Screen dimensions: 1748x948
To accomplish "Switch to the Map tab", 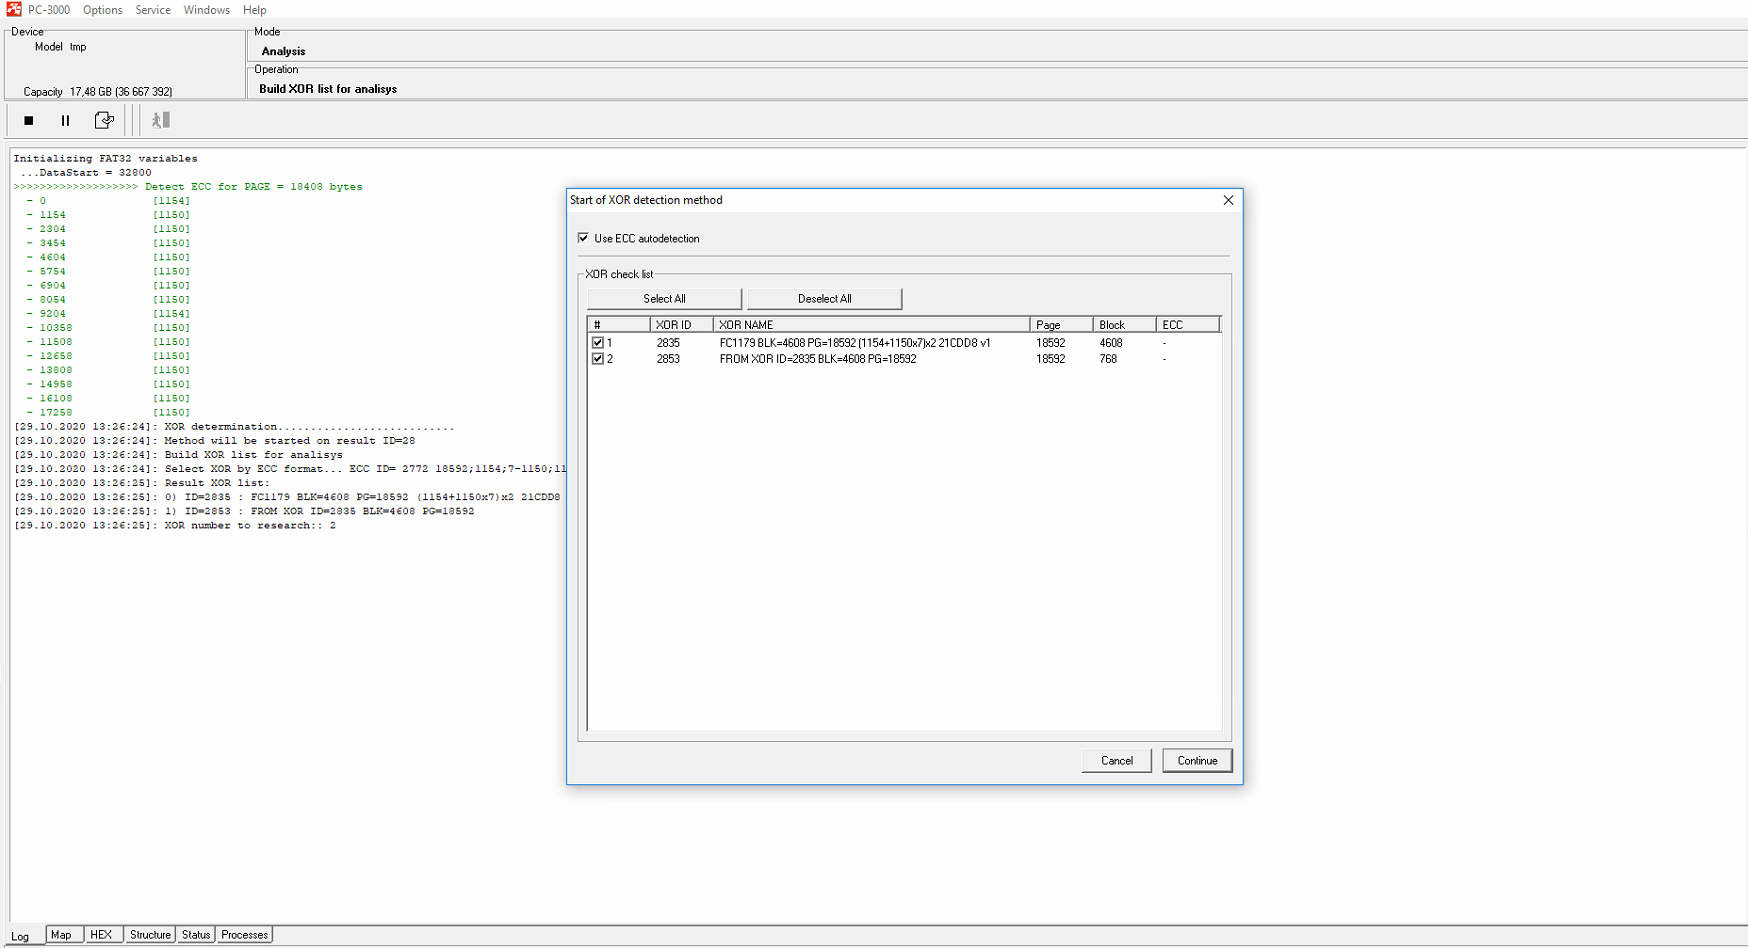I will tap(61, 935).
